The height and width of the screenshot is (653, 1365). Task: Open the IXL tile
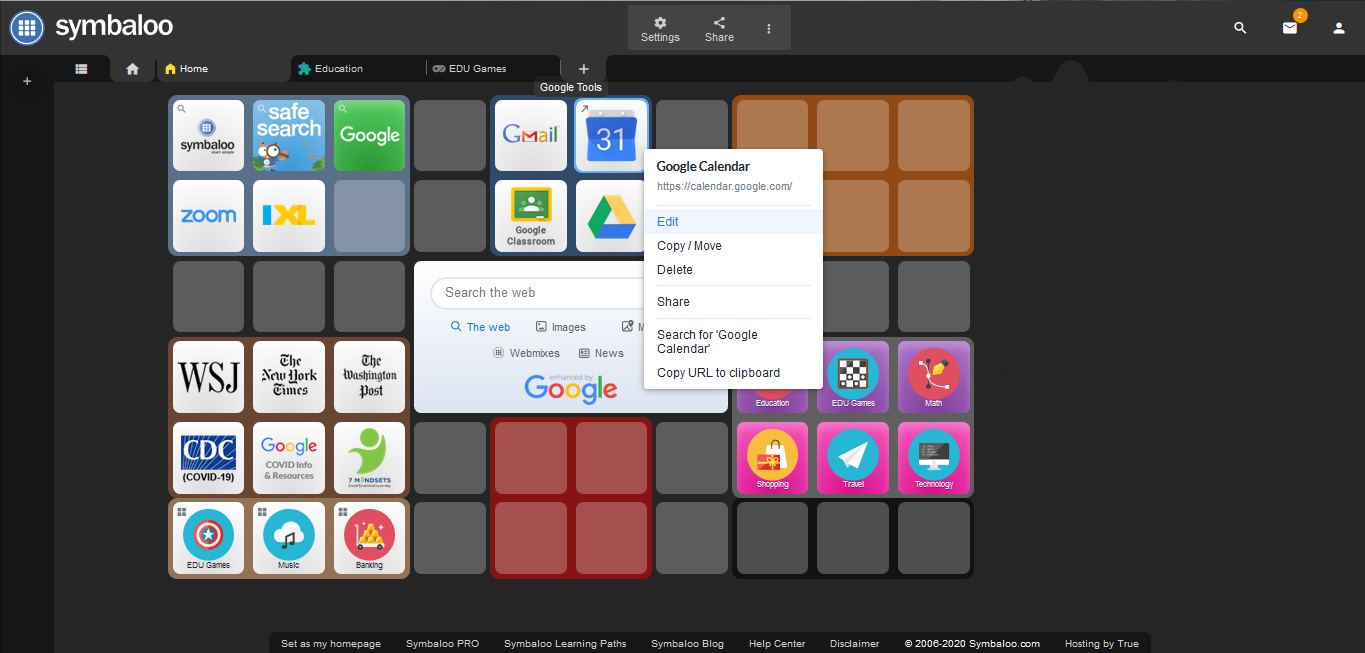point(289,216)
